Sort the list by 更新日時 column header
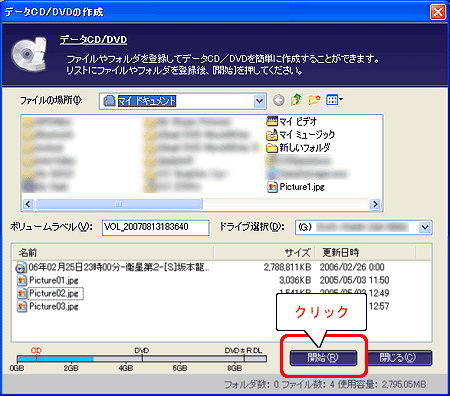 365,252
